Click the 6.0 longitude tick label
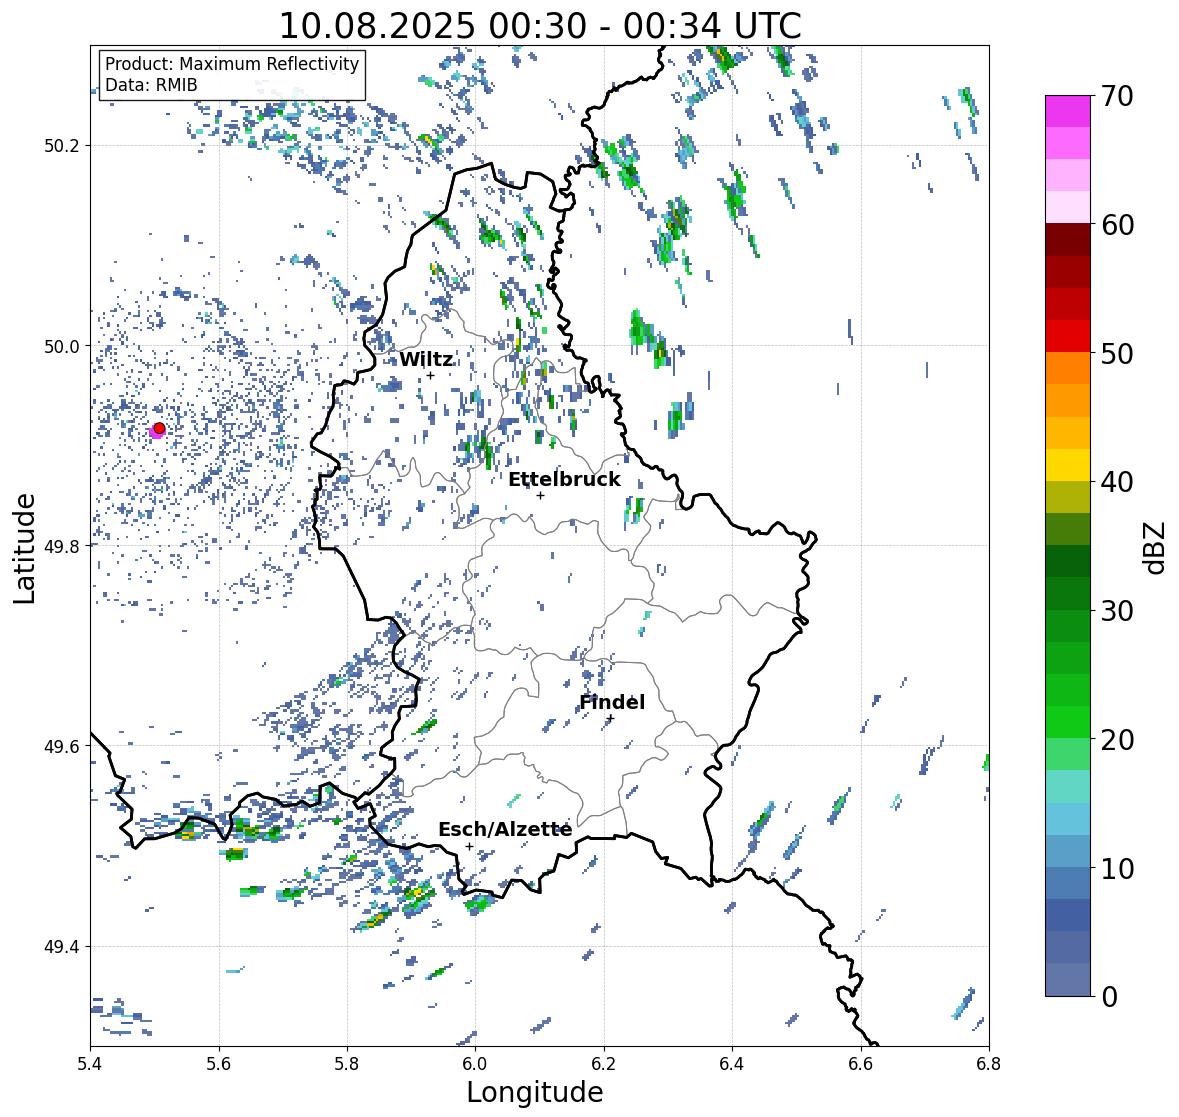1179x1117 pixels. pos(475,1064)
